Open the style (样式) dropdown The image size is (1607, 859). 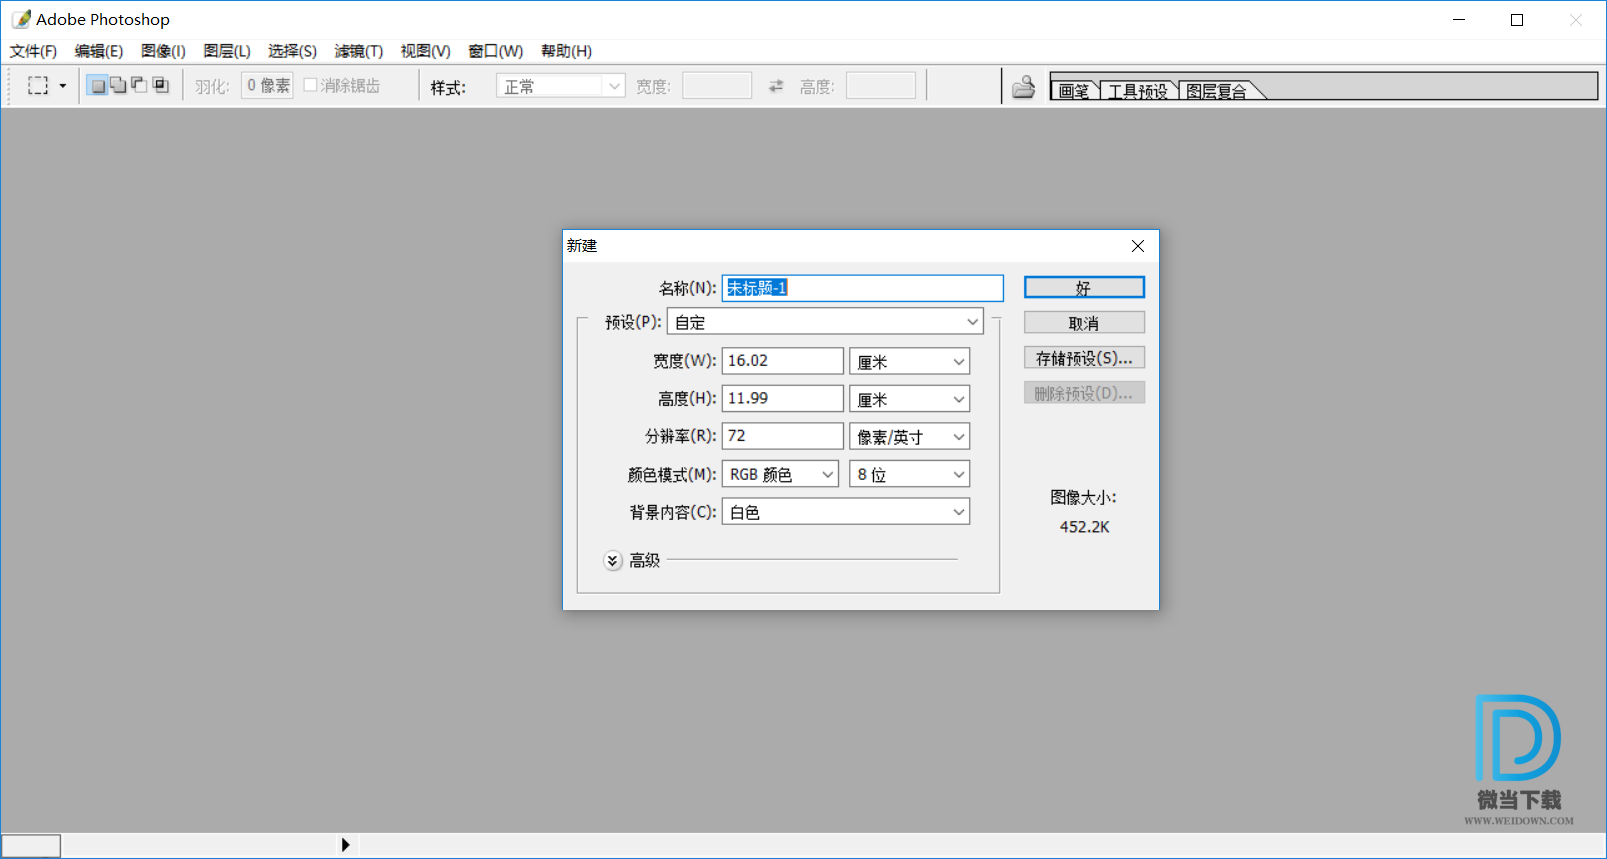560,86
